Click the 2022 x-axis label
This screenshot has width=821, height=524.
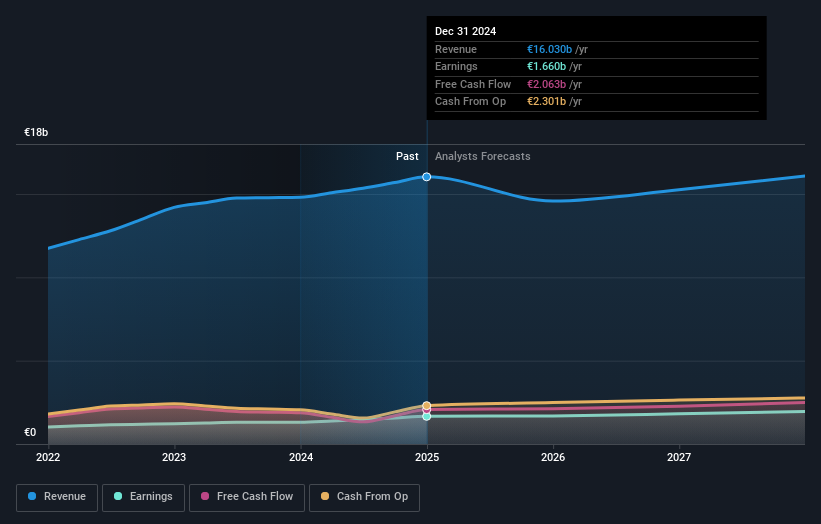(48, 457)
